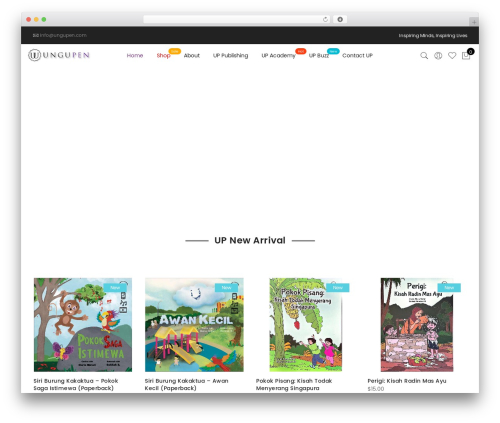Viewport: 500px width, 423px height.
Task: Open the Awan Kecil book cover
Action: [194, 325]
